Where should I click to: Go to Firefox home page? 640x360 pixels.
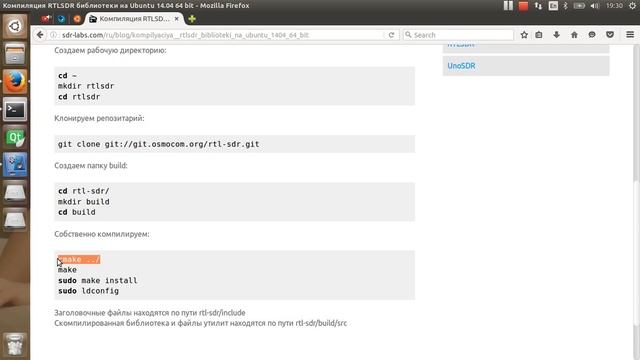coord(574,35)
